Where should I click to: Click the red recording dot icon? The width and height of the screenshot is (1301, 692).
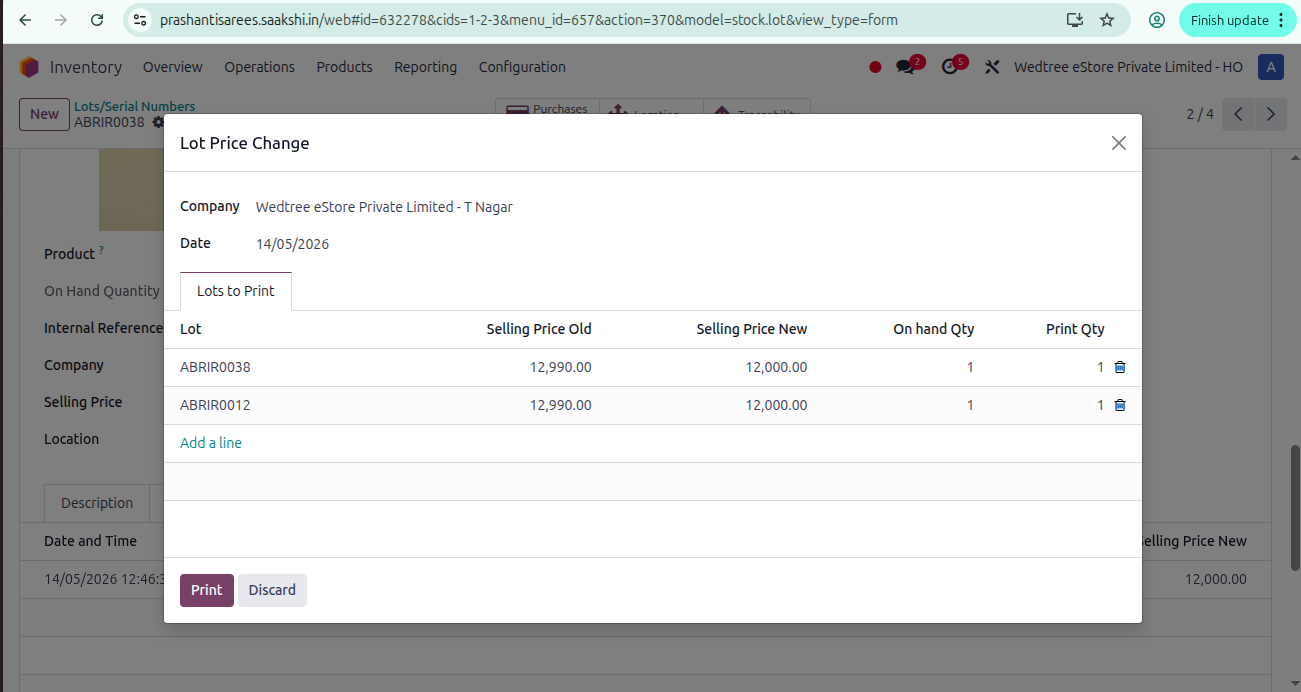pyautogui.click(x=875, y=67)
